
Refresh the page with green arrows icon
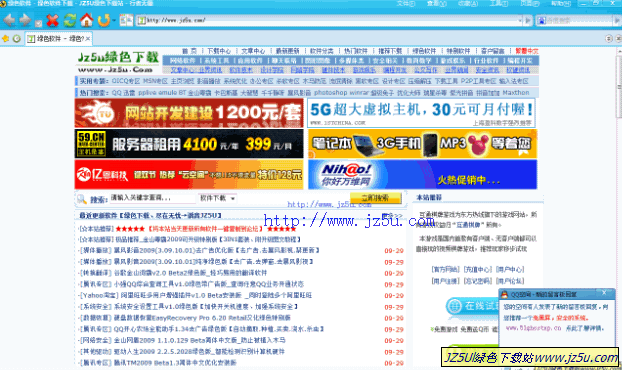(x=70, y=20)
